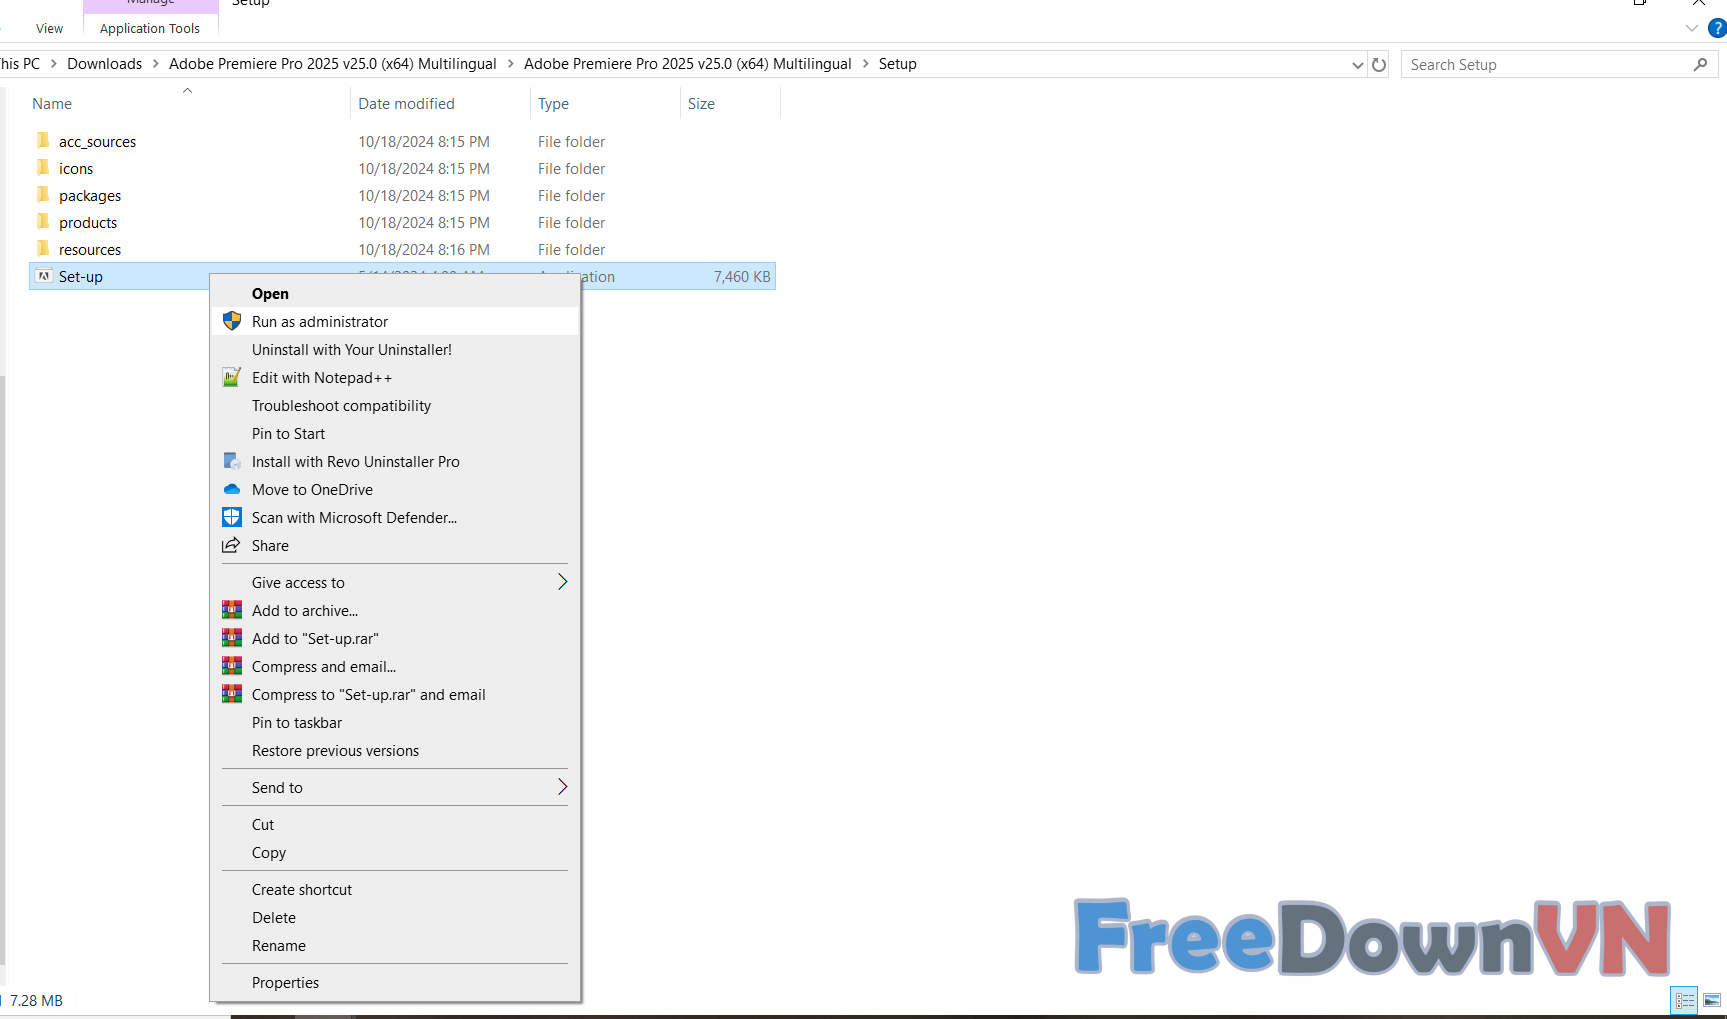Select Troubleshoot compatibility in context menu
This screenshot has width=1727, height=1019.
click(341, 405)
